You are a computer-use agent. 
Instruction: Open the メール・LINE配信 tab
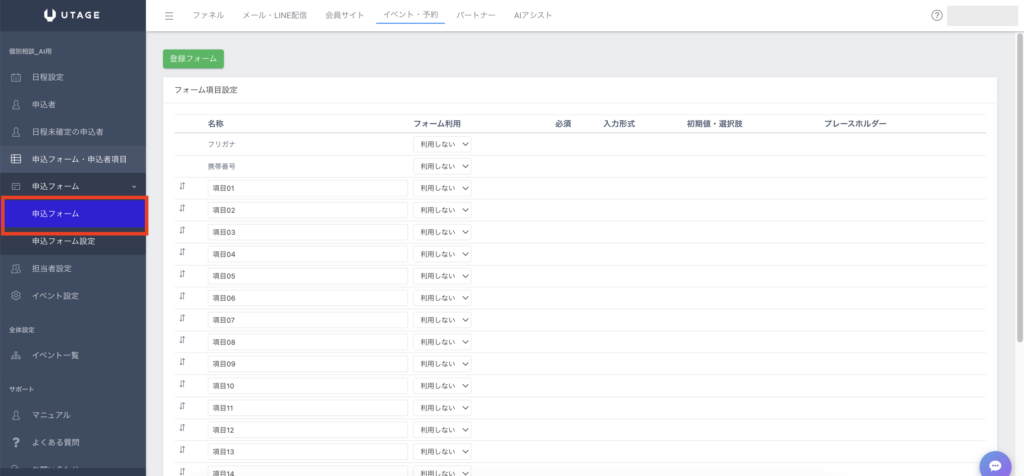pos(274,16)
